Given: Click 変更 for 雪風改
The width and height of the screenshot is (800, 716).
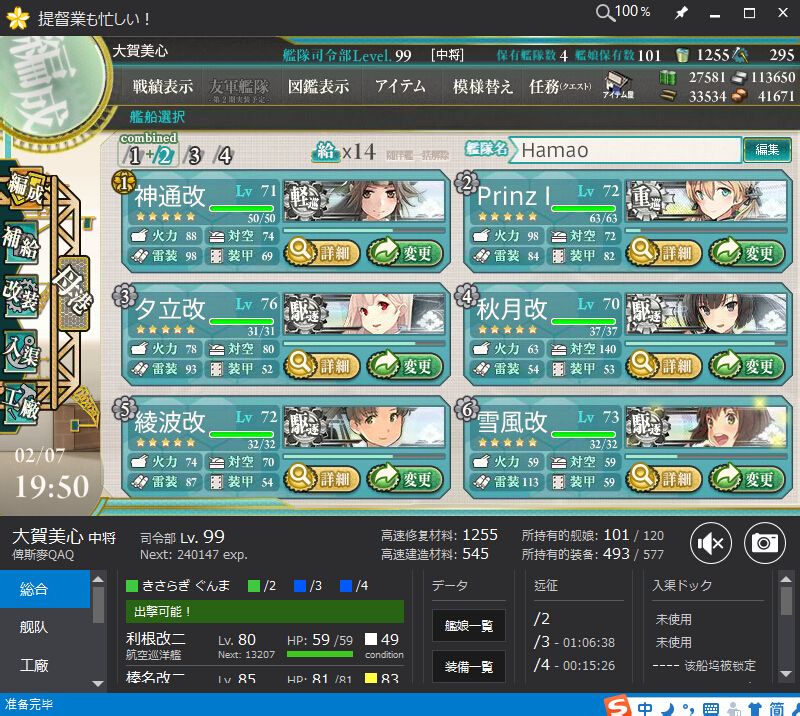Looking at the screenshot, I should [747, 478].
